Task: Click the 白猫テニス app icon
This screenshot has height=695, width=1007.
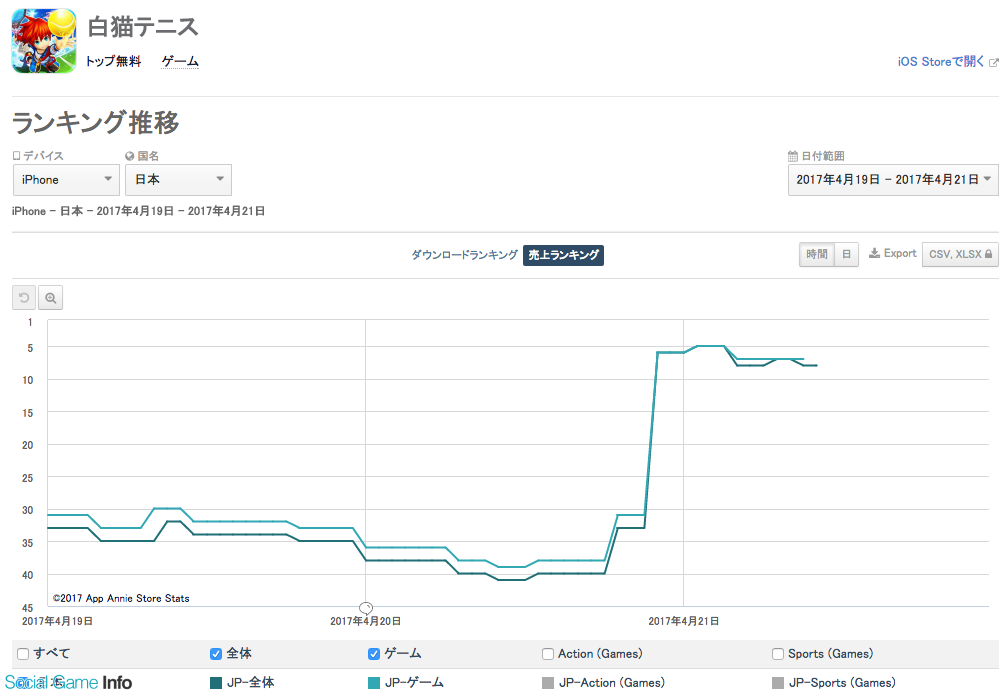Action: [x=44, y=41]
